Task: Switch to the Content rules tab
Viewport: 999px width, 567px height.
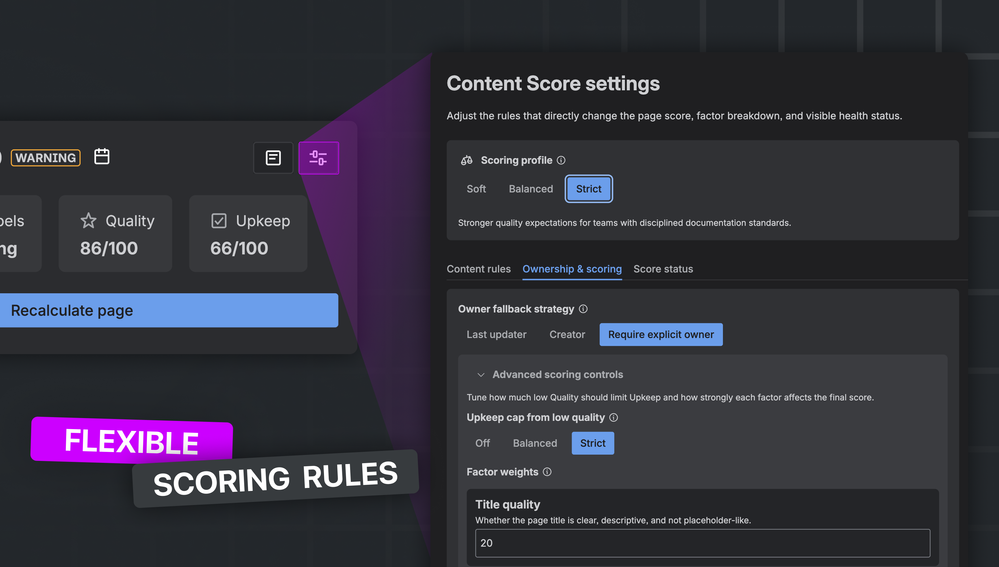Action: (478, 269)
